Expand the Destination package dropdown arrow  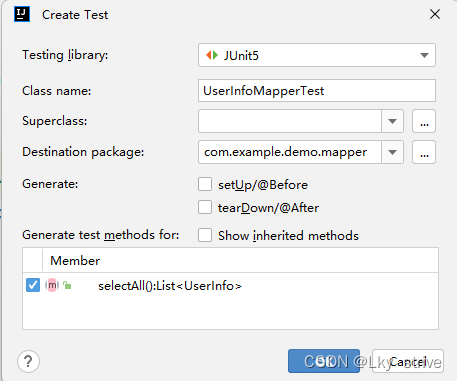click(393, 152)
